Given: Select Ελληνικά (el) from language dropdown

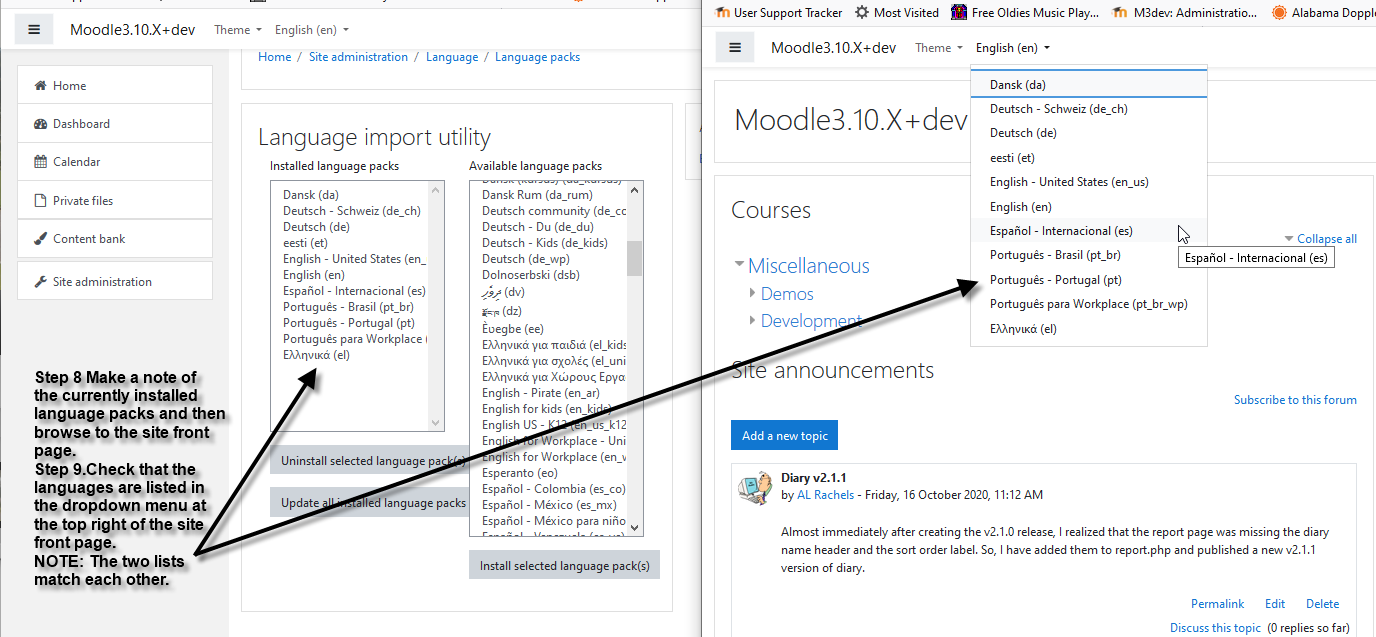Looking at the screenshot, I should tap(1089, 329).
